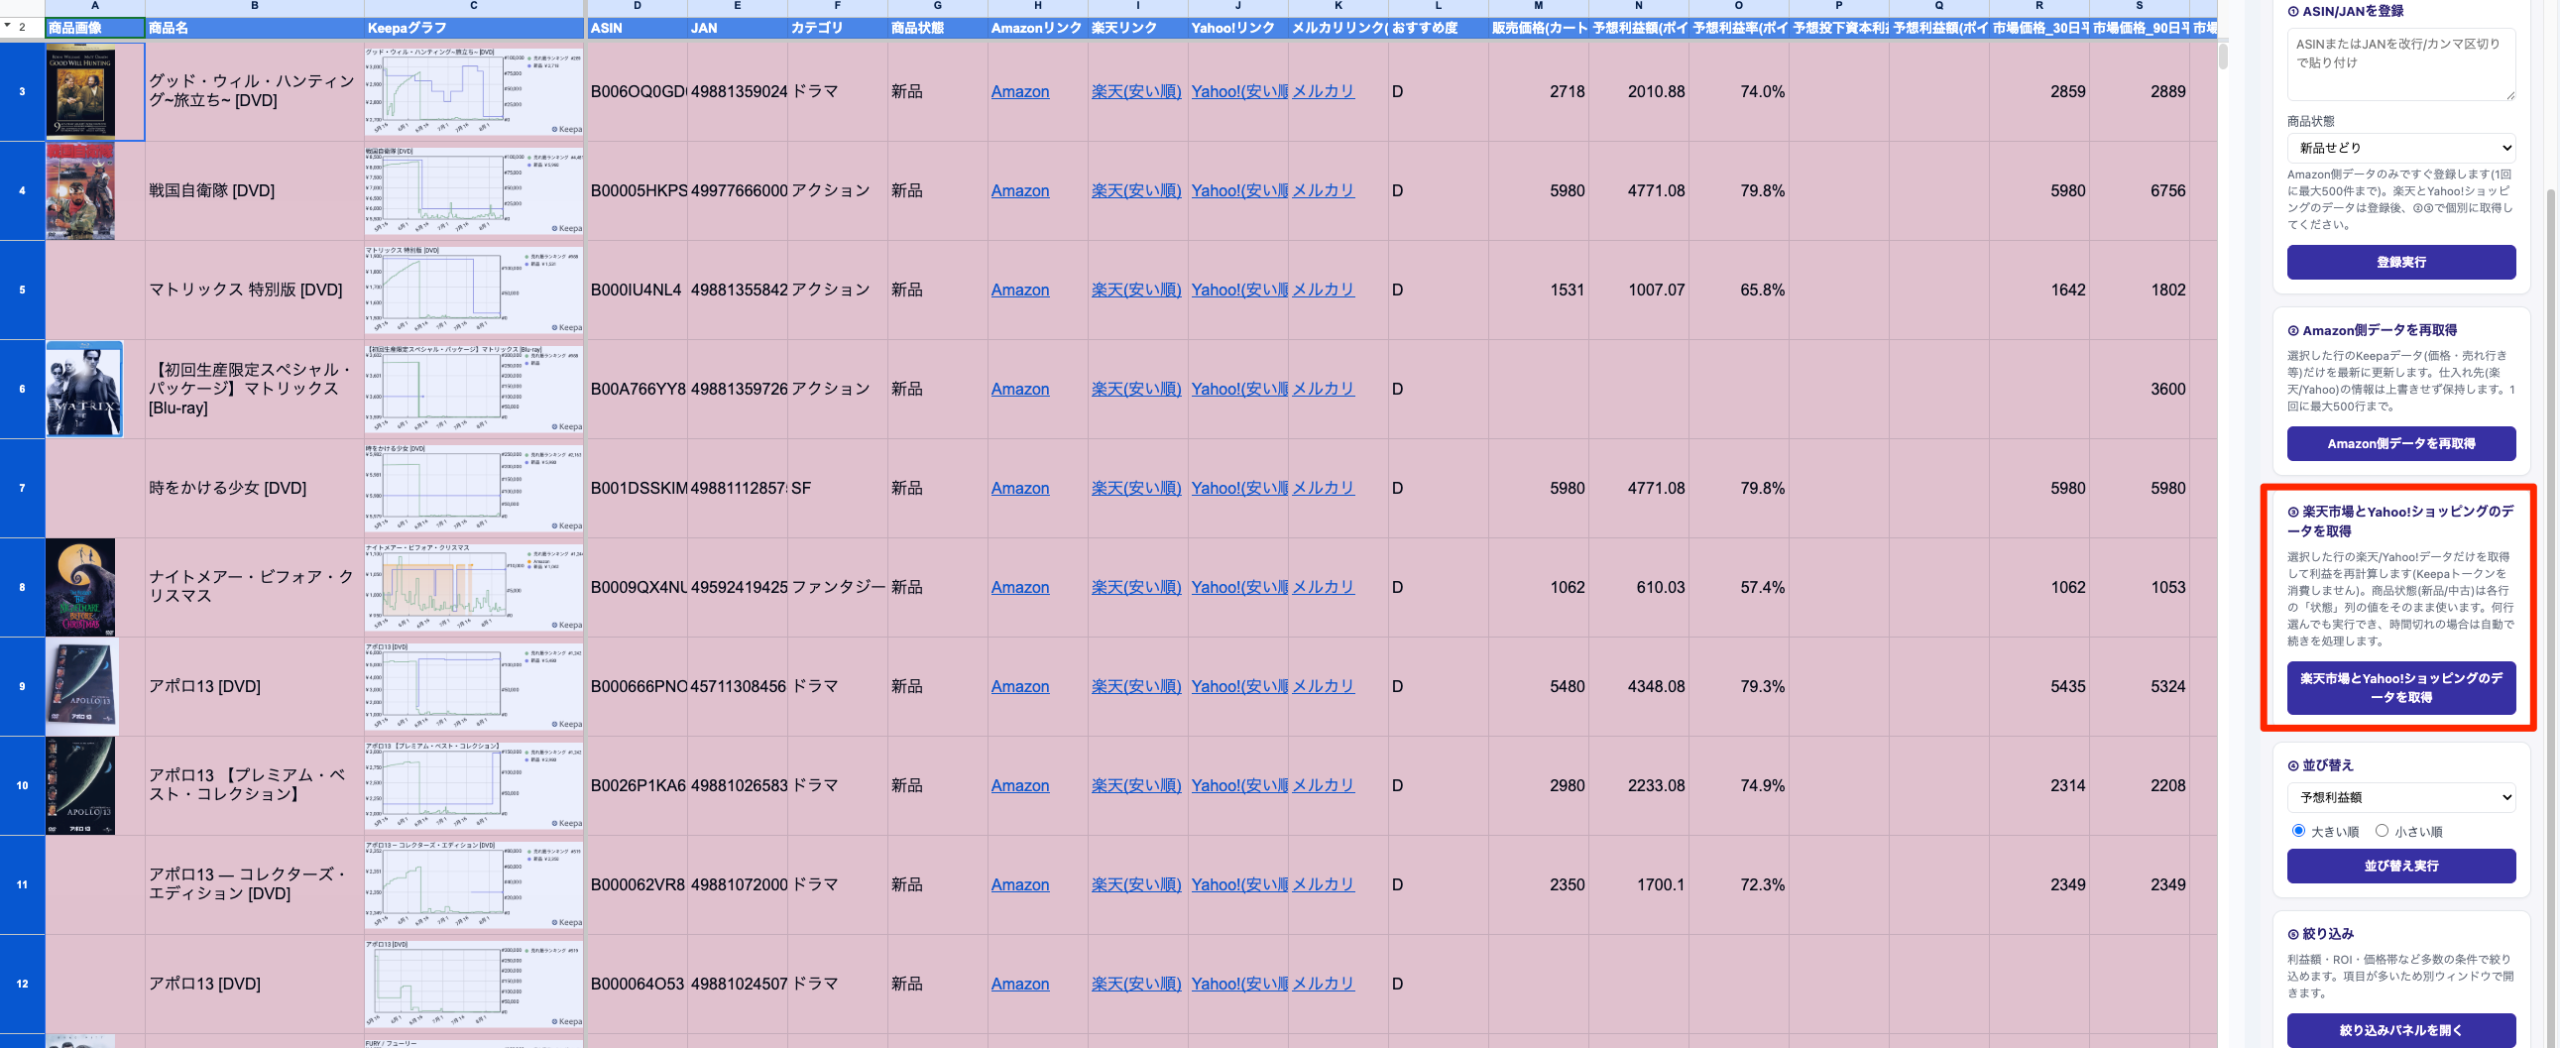Click the 90-day market price cell 6756
The width and height of the screenshot is (2560, 1048).
pos(2139,190)
